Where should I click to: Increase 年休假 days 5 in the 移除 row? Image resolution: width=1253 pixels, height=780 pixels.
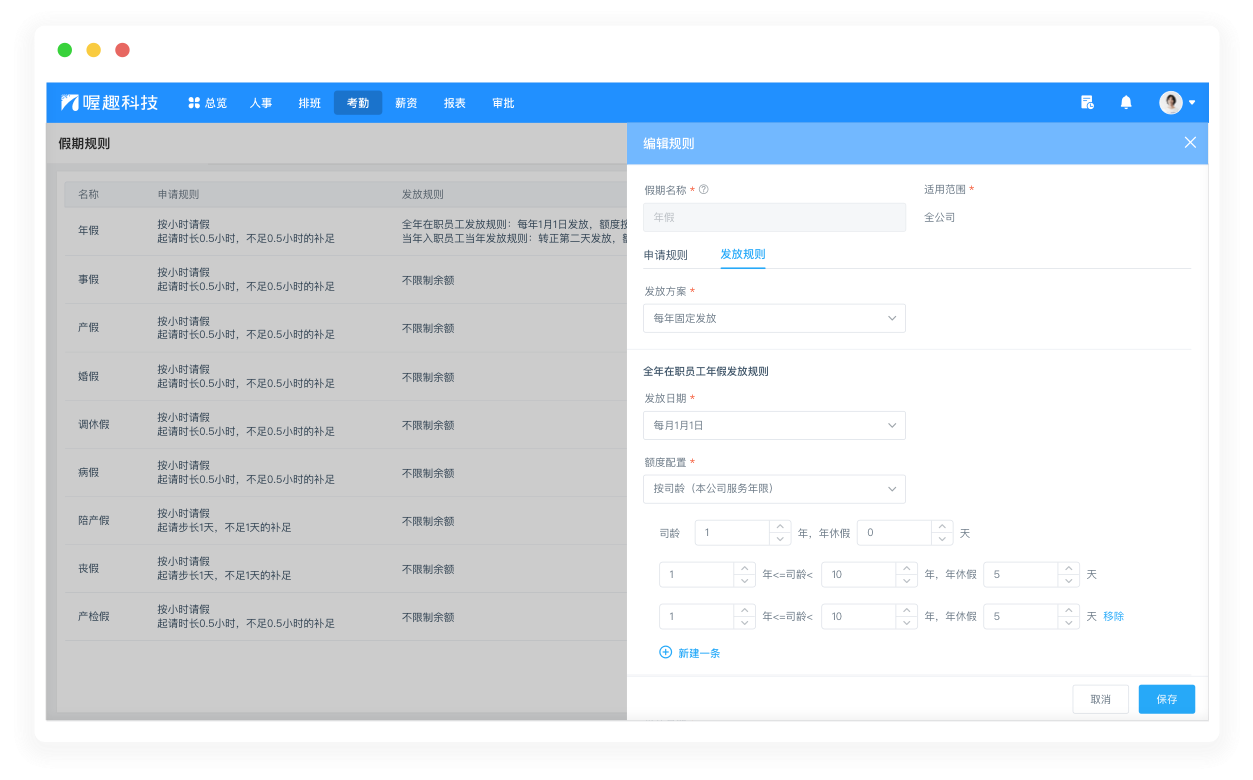[1068, 611]
